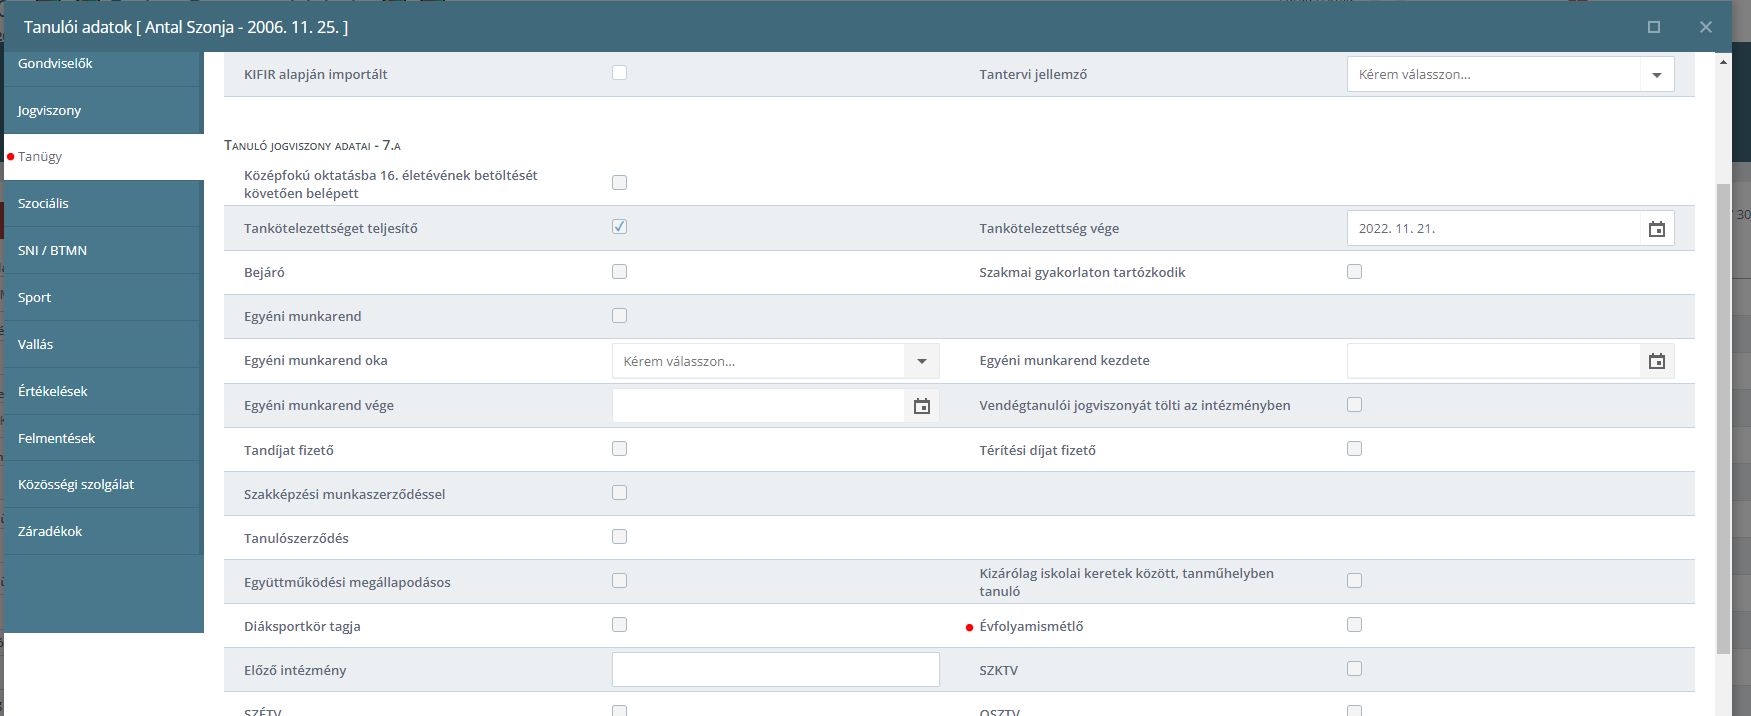
Task: Toggle the Tanulószerződés checkbox
Action: click(x=619, y=537)
